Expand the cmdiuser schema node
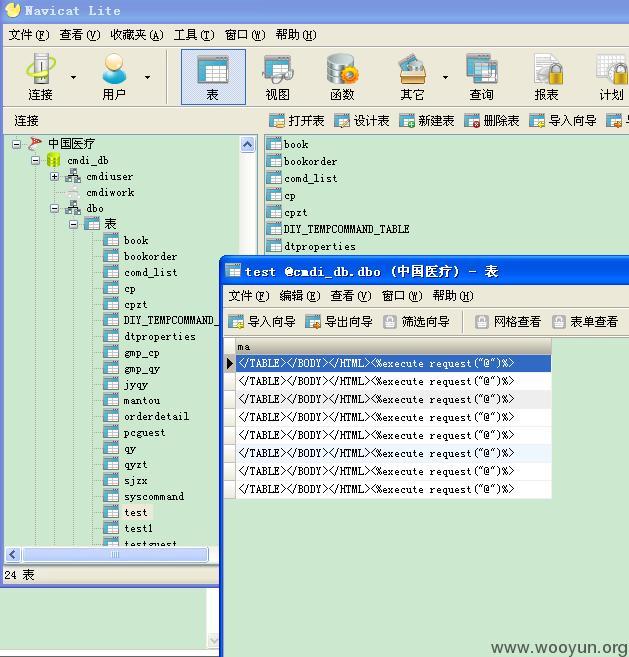This screenshot has height=657, width=629. tap(54, 176)
